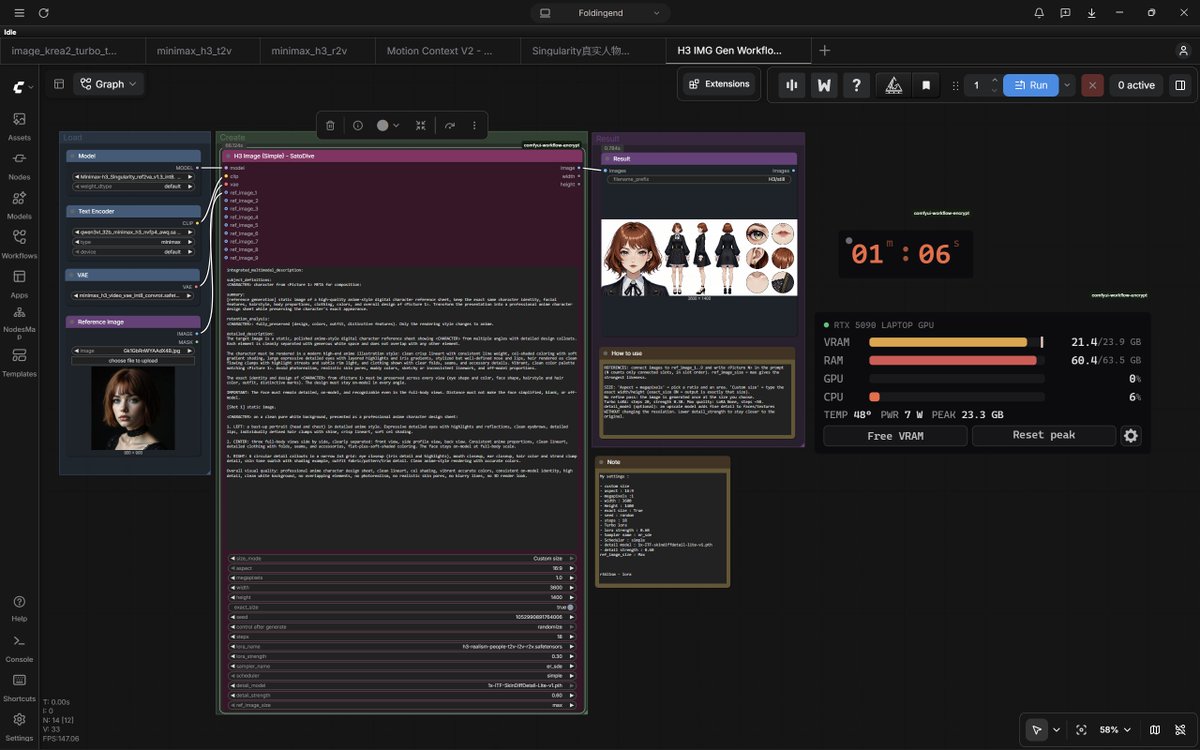The height and width of the screenshot is (750, 1200).
Task: Open more options on the selection toolbar
Action: pyautogui.click(x=474, y=125)
